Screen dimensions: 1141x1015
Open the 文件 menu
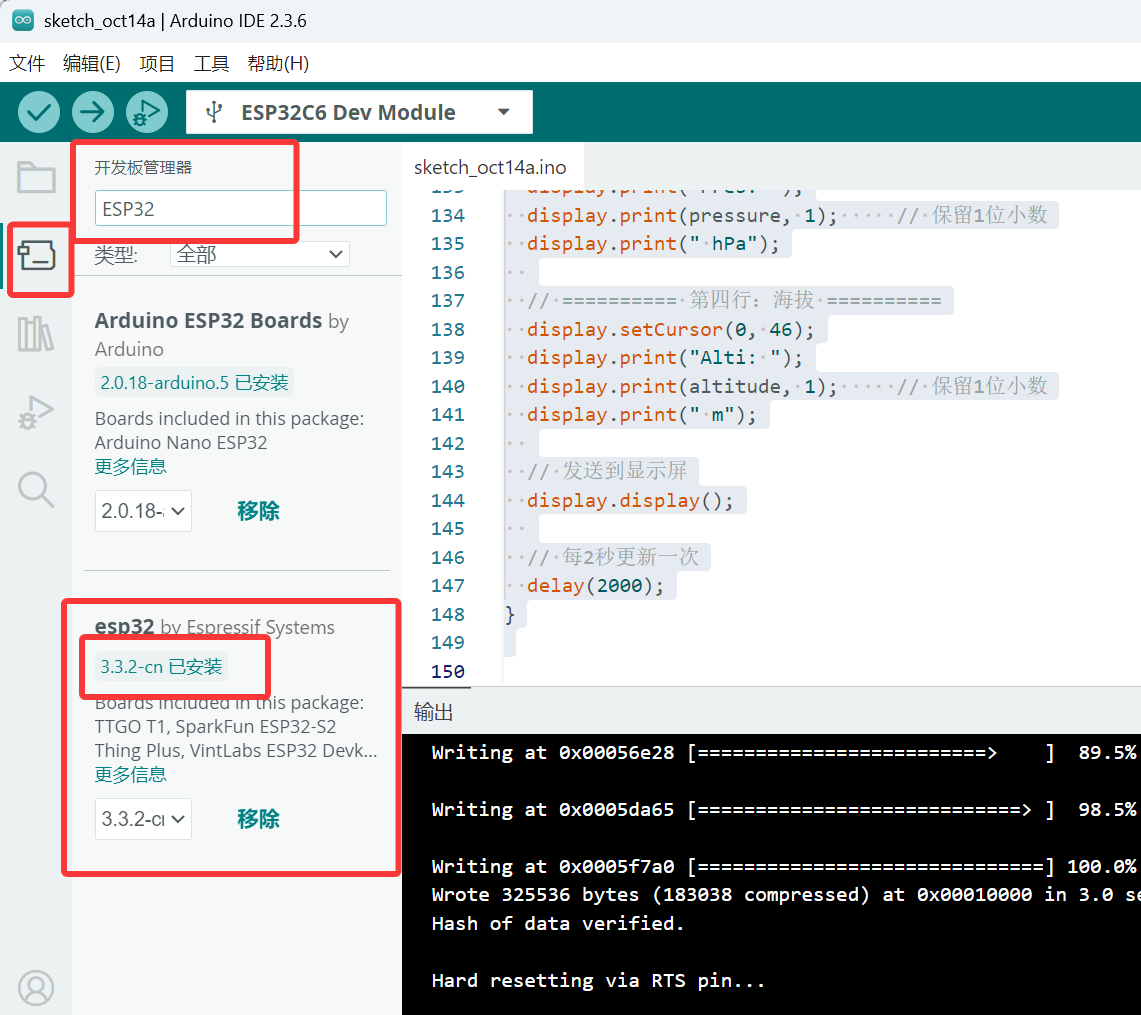(27, 64)
